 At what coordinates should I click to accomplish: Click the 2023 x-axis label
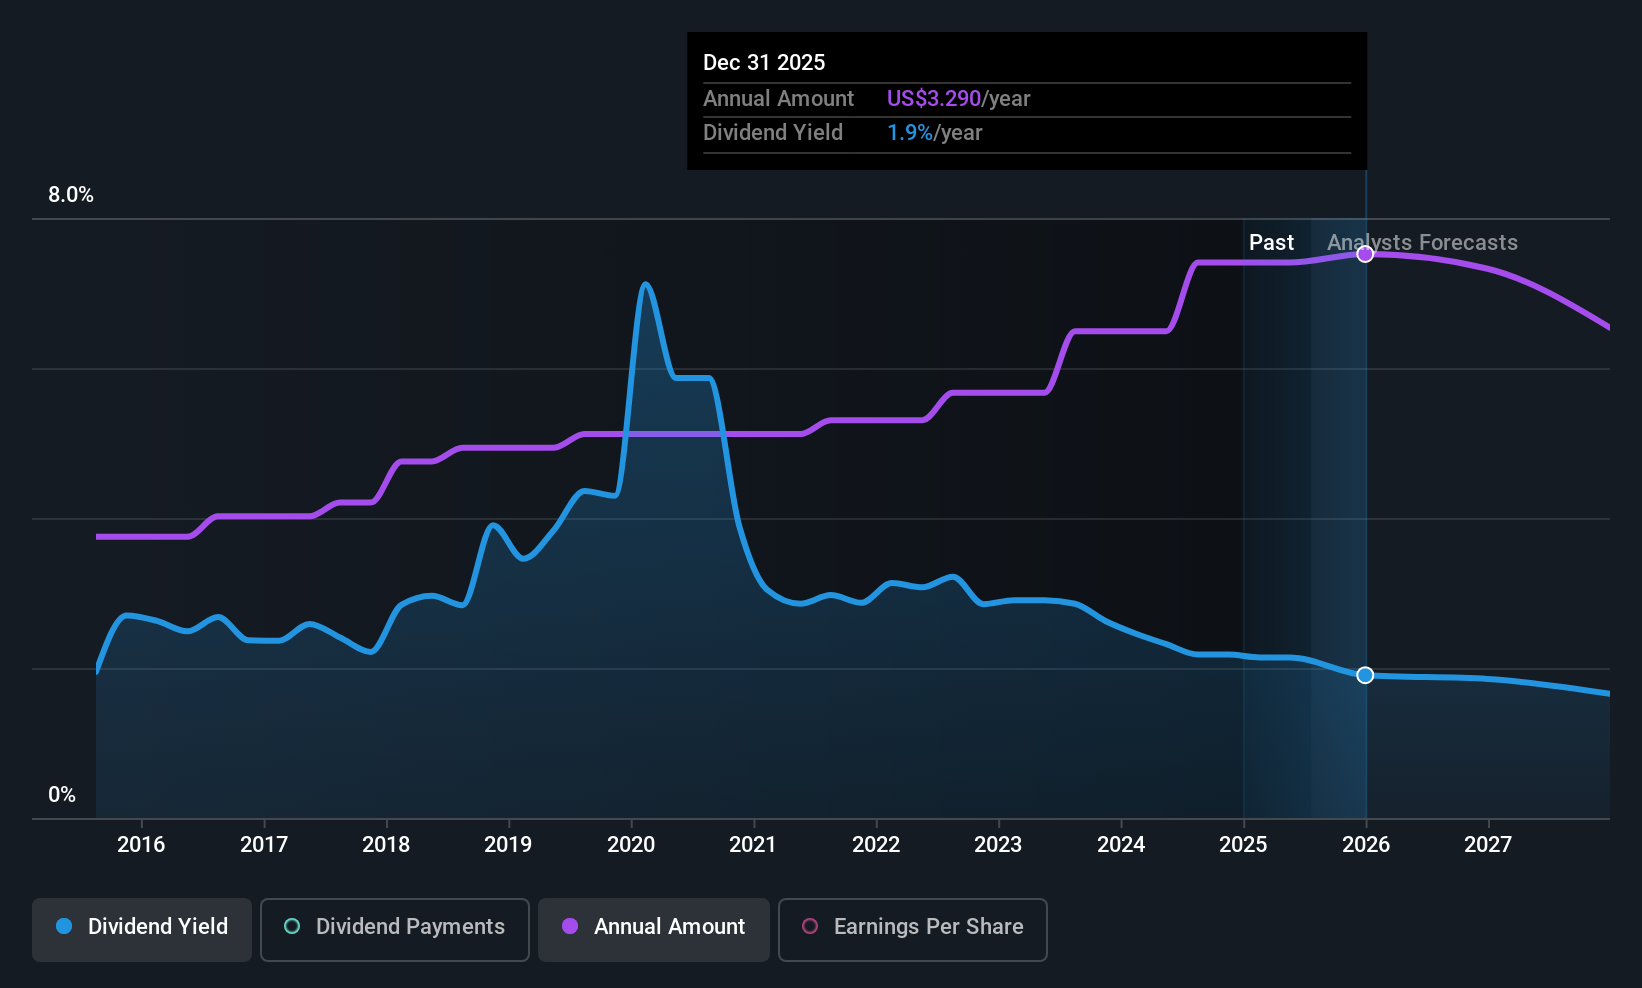coord(998,844)
